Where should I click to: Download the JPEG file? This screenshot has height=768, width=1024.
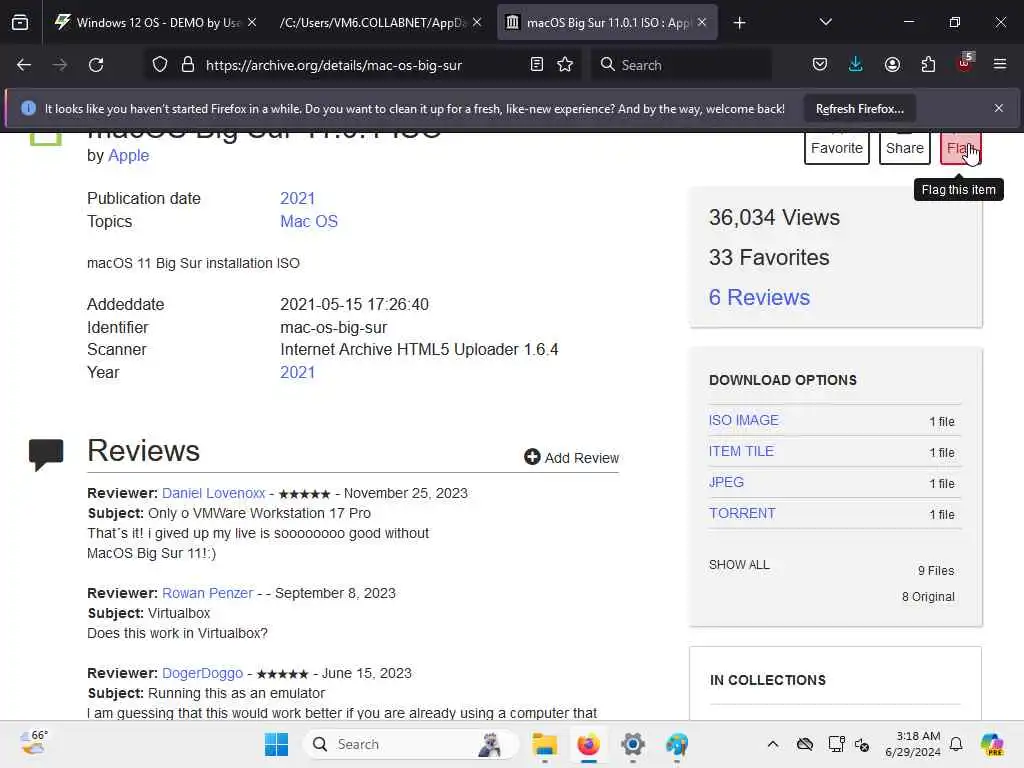click(x=726, y=482)
